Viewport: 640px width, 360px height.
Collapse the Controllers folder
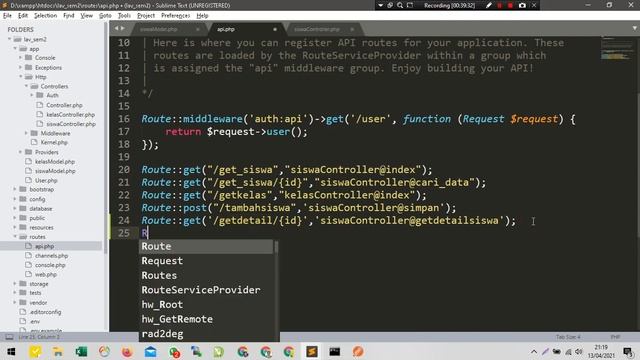pos(26,86)
